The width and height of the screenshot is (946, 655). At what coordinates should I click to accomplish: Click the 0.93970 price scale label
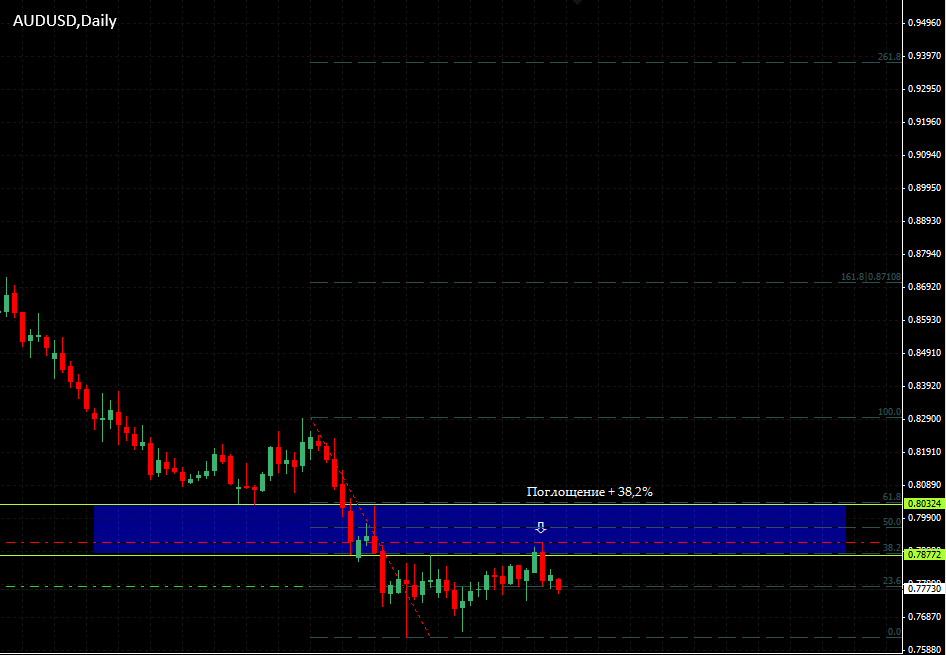point(924,56)
